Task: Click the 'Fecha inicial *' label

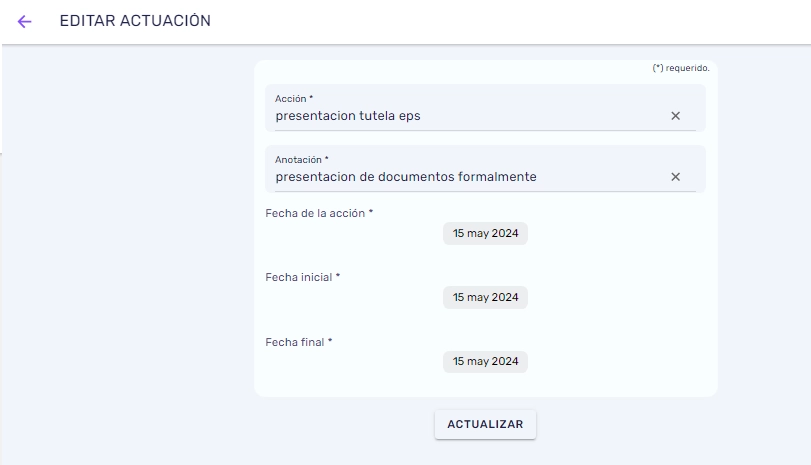Action: coord(303,277)
